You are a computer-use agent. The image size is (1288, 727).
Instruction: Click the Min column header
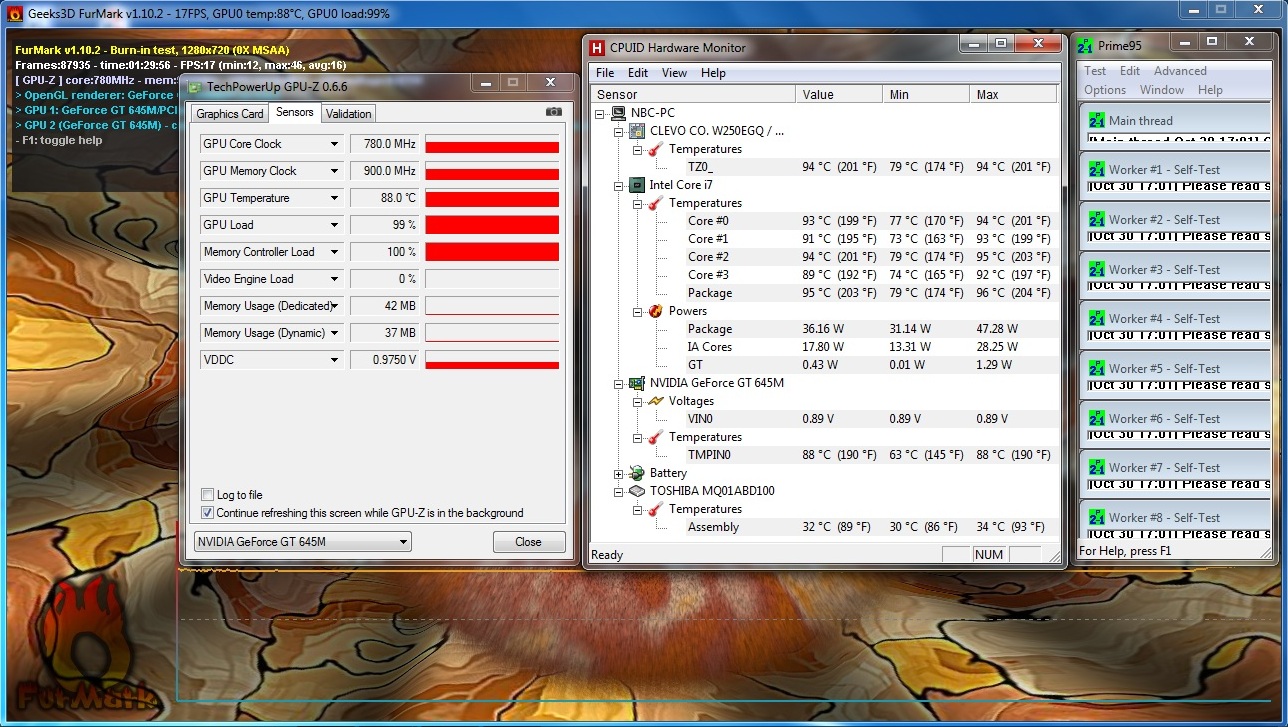[x=926, y=94]
